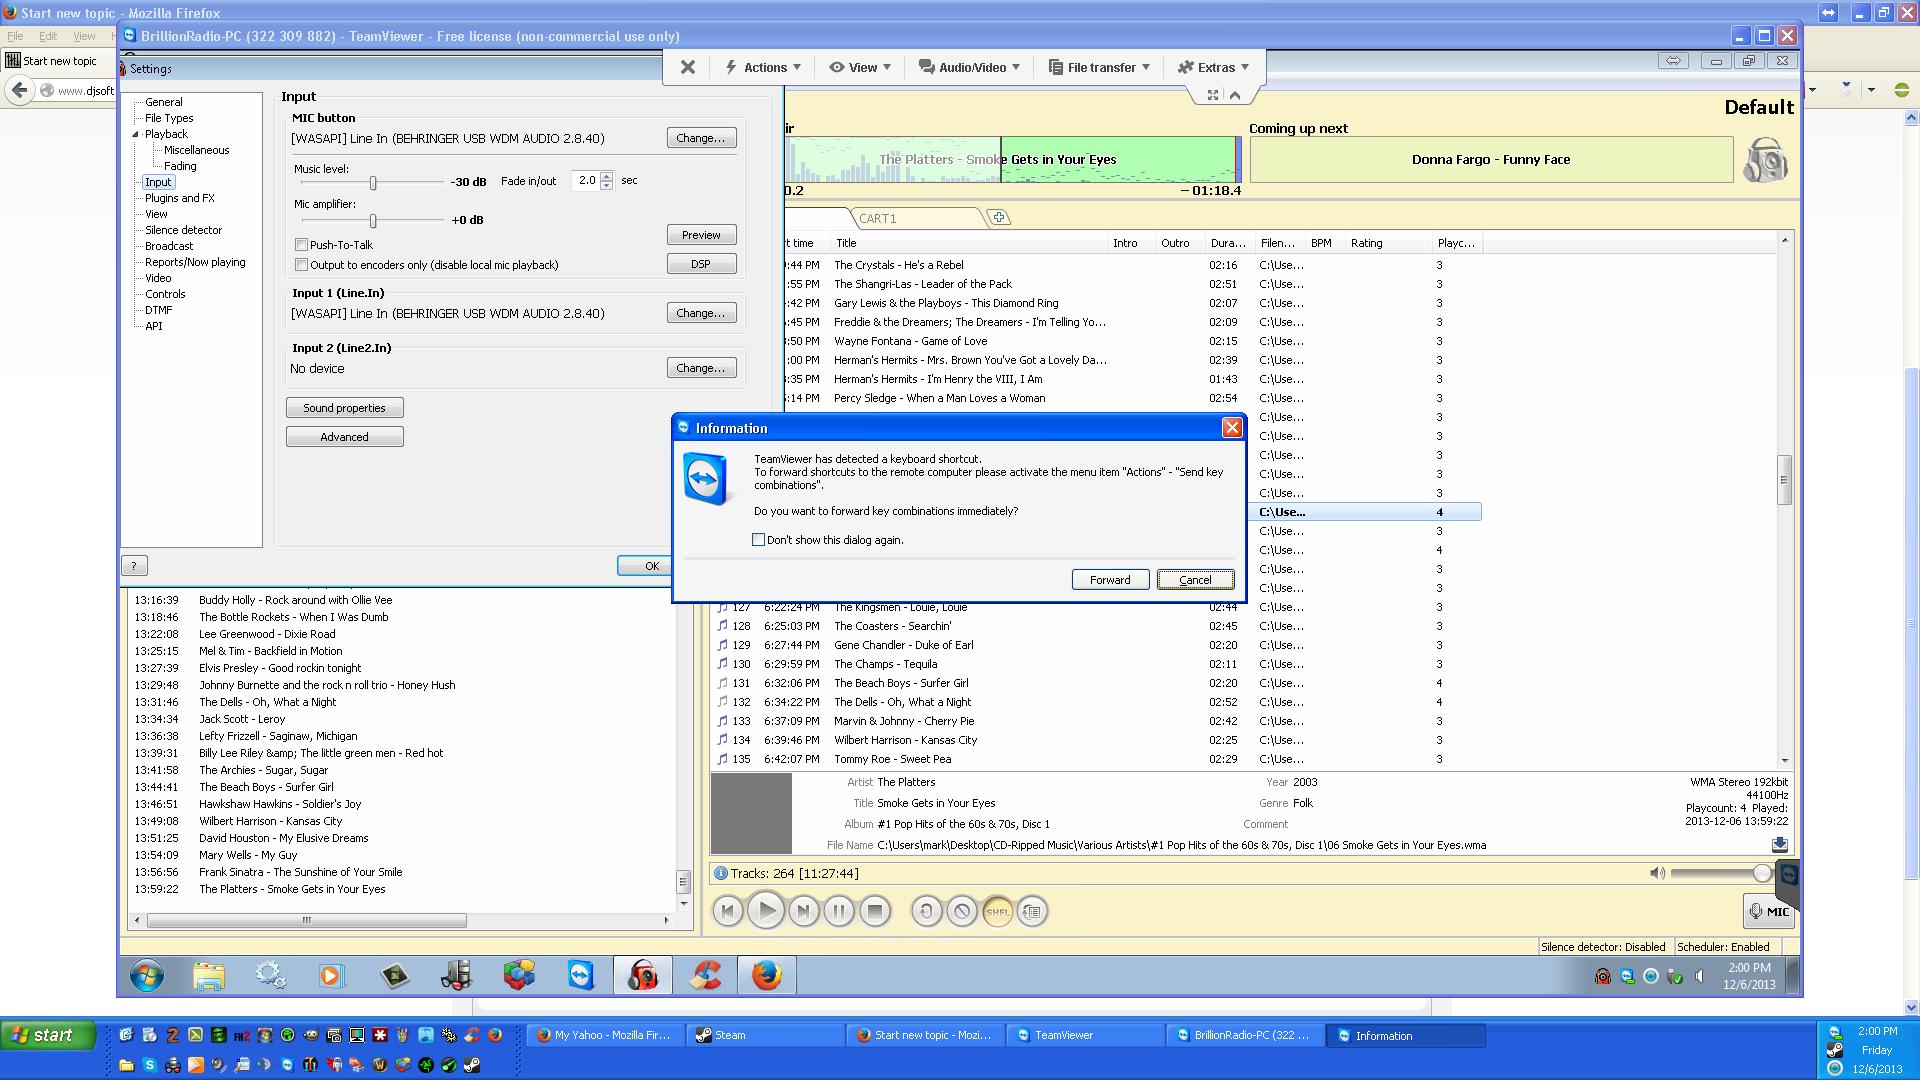Select Fading under Playback
The height and width of the screenshot is (1080, 1920).
point(180,166)
